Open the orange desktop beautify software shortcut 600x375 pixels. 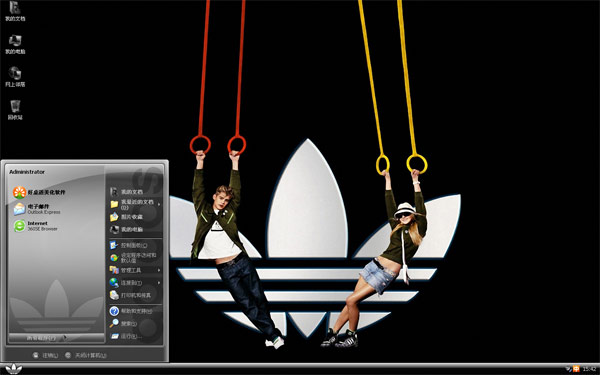(39, 192)
